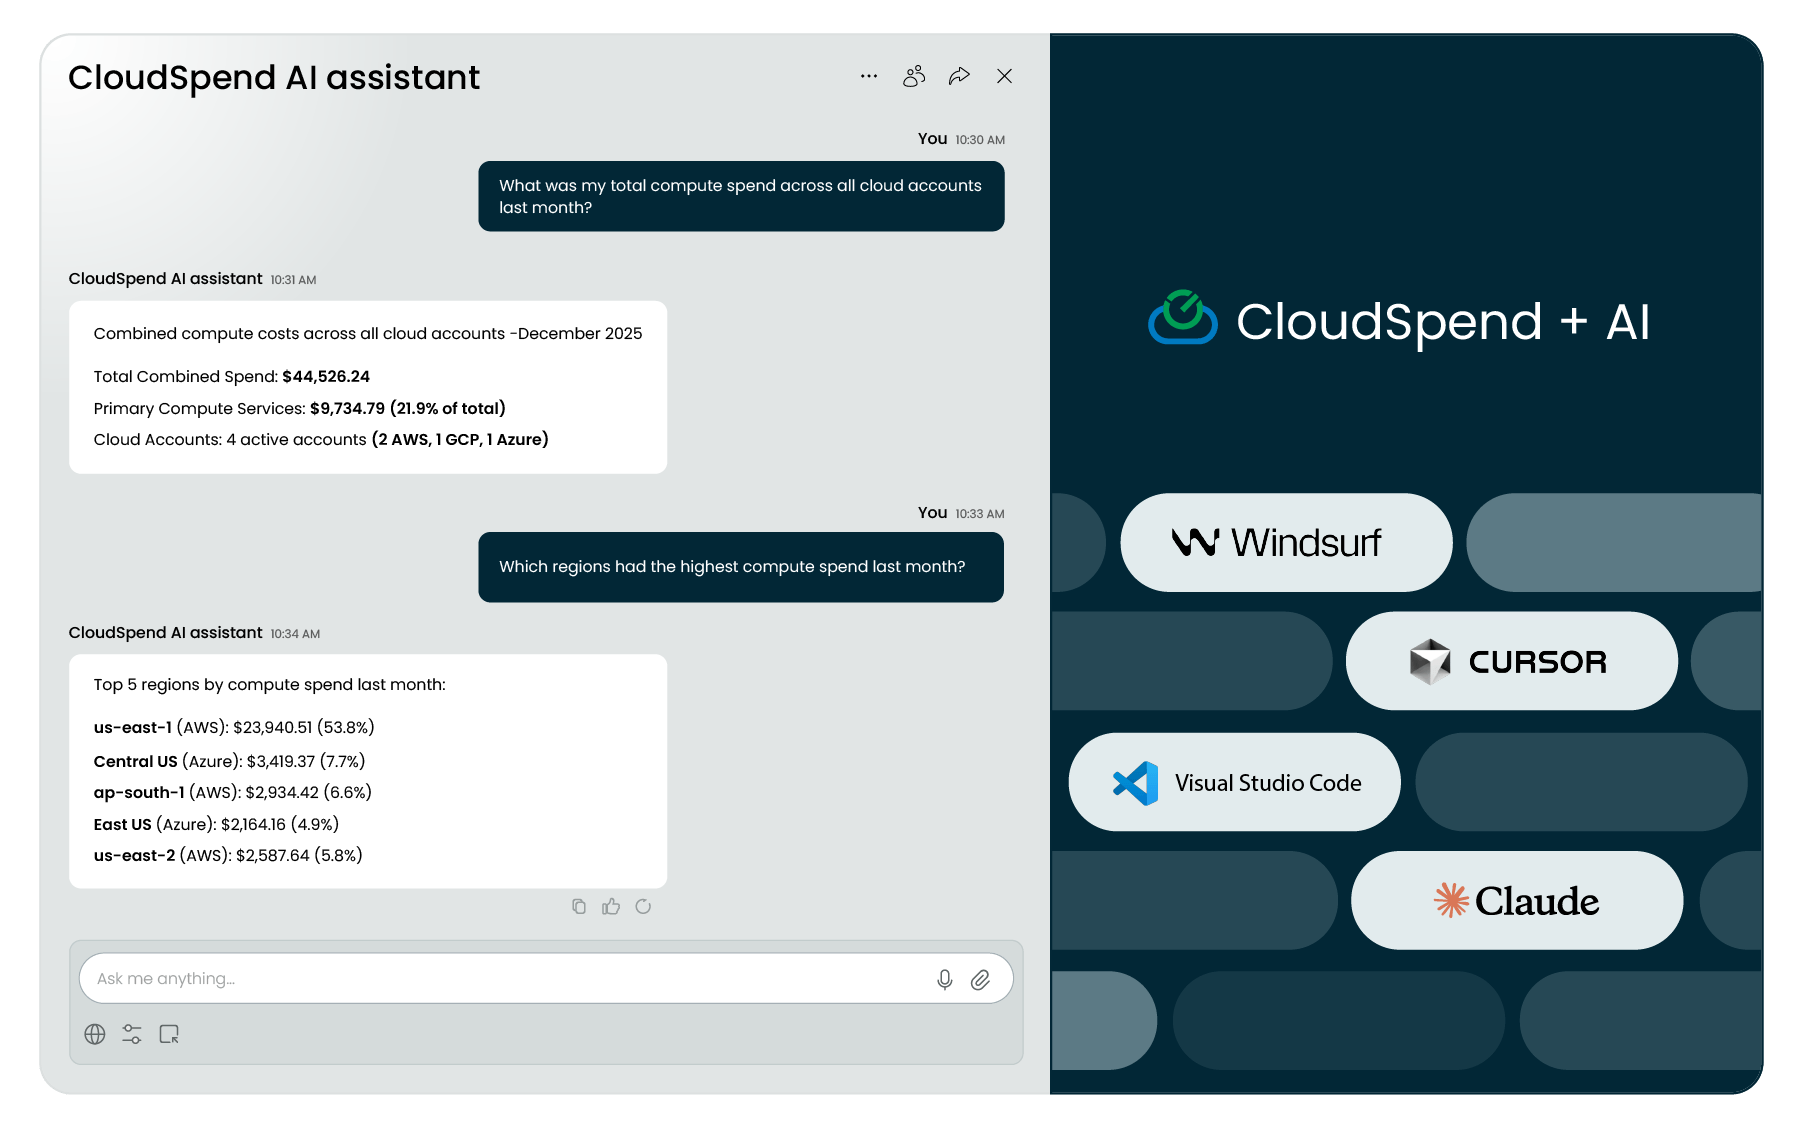Toggle the thumbs-up feedback on

tap(611, 906)
